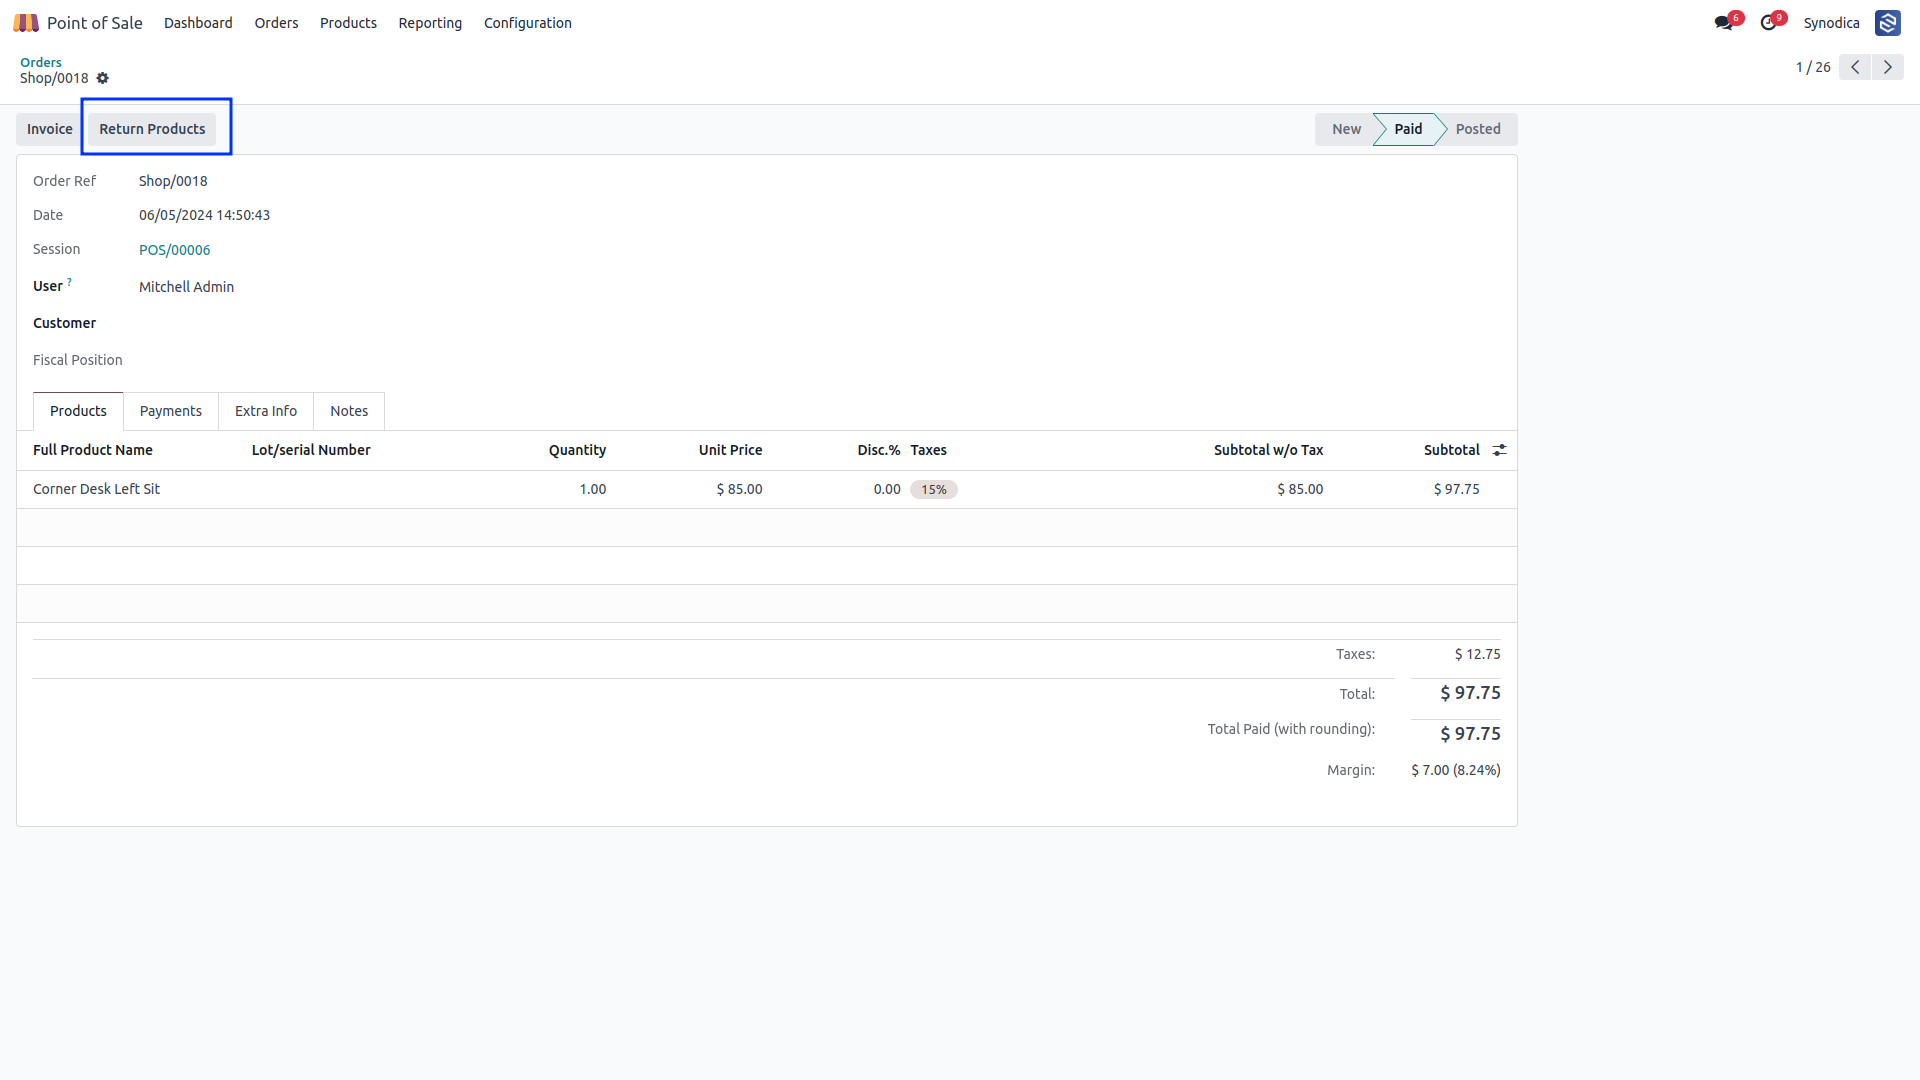Click the Subtotal w/o Tax column header
Viewport: 1920px width, 1080px height.
(x=1268, y=450)
